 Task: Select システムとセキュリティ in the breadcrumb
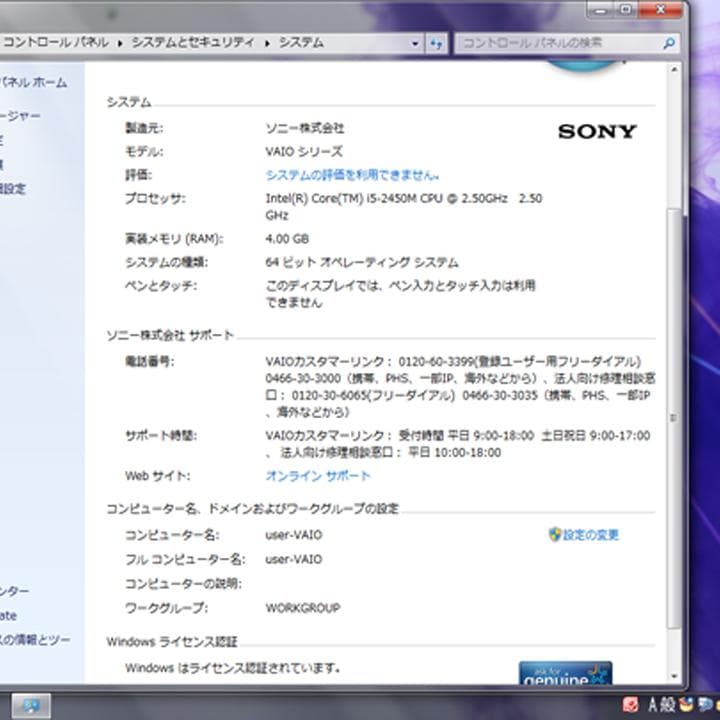(193, 42)
